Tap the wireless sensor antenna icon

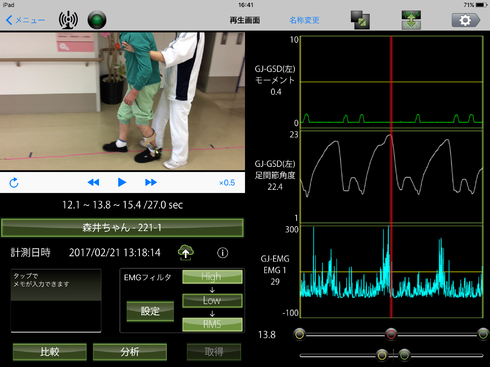click(68, 20)
